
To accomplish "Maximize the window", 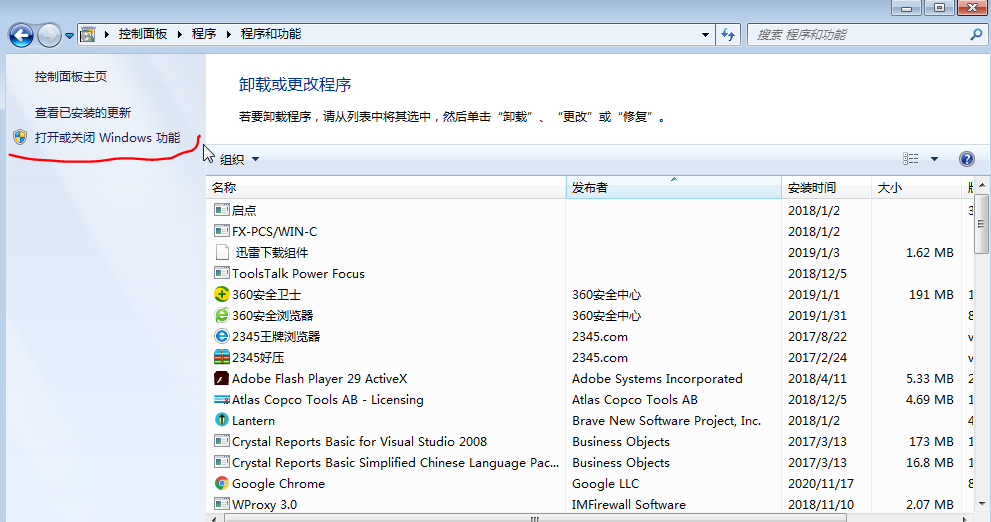I will [939, 8].
